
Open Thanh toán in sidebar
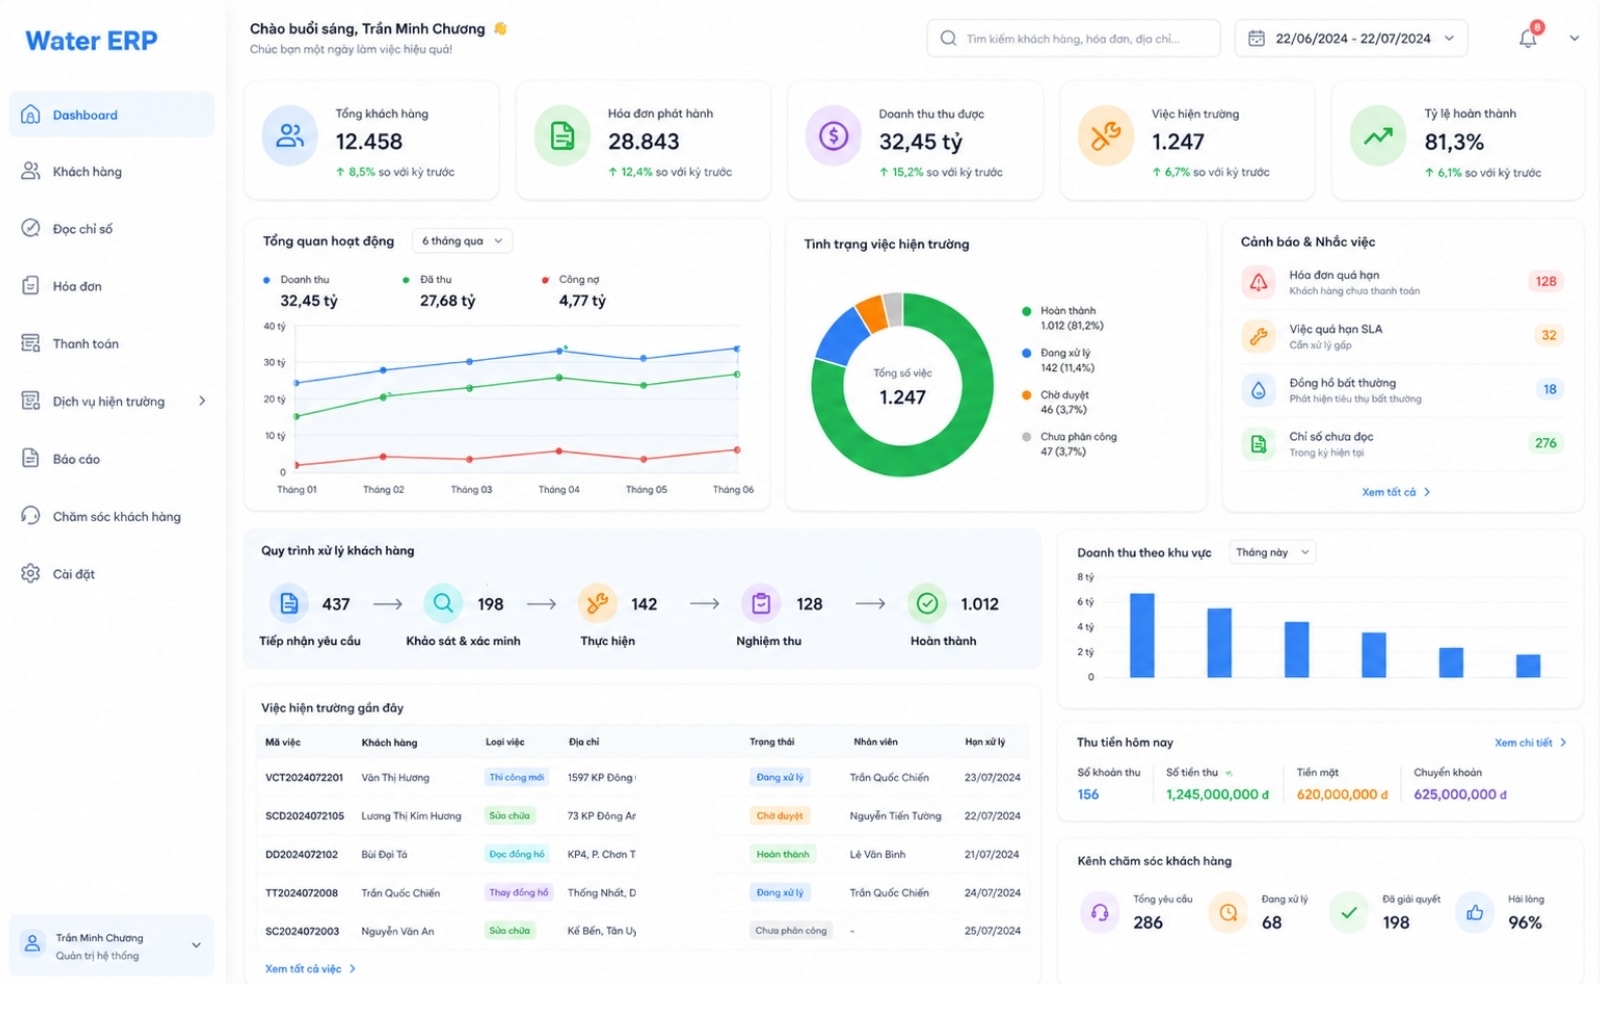point(112,344)
